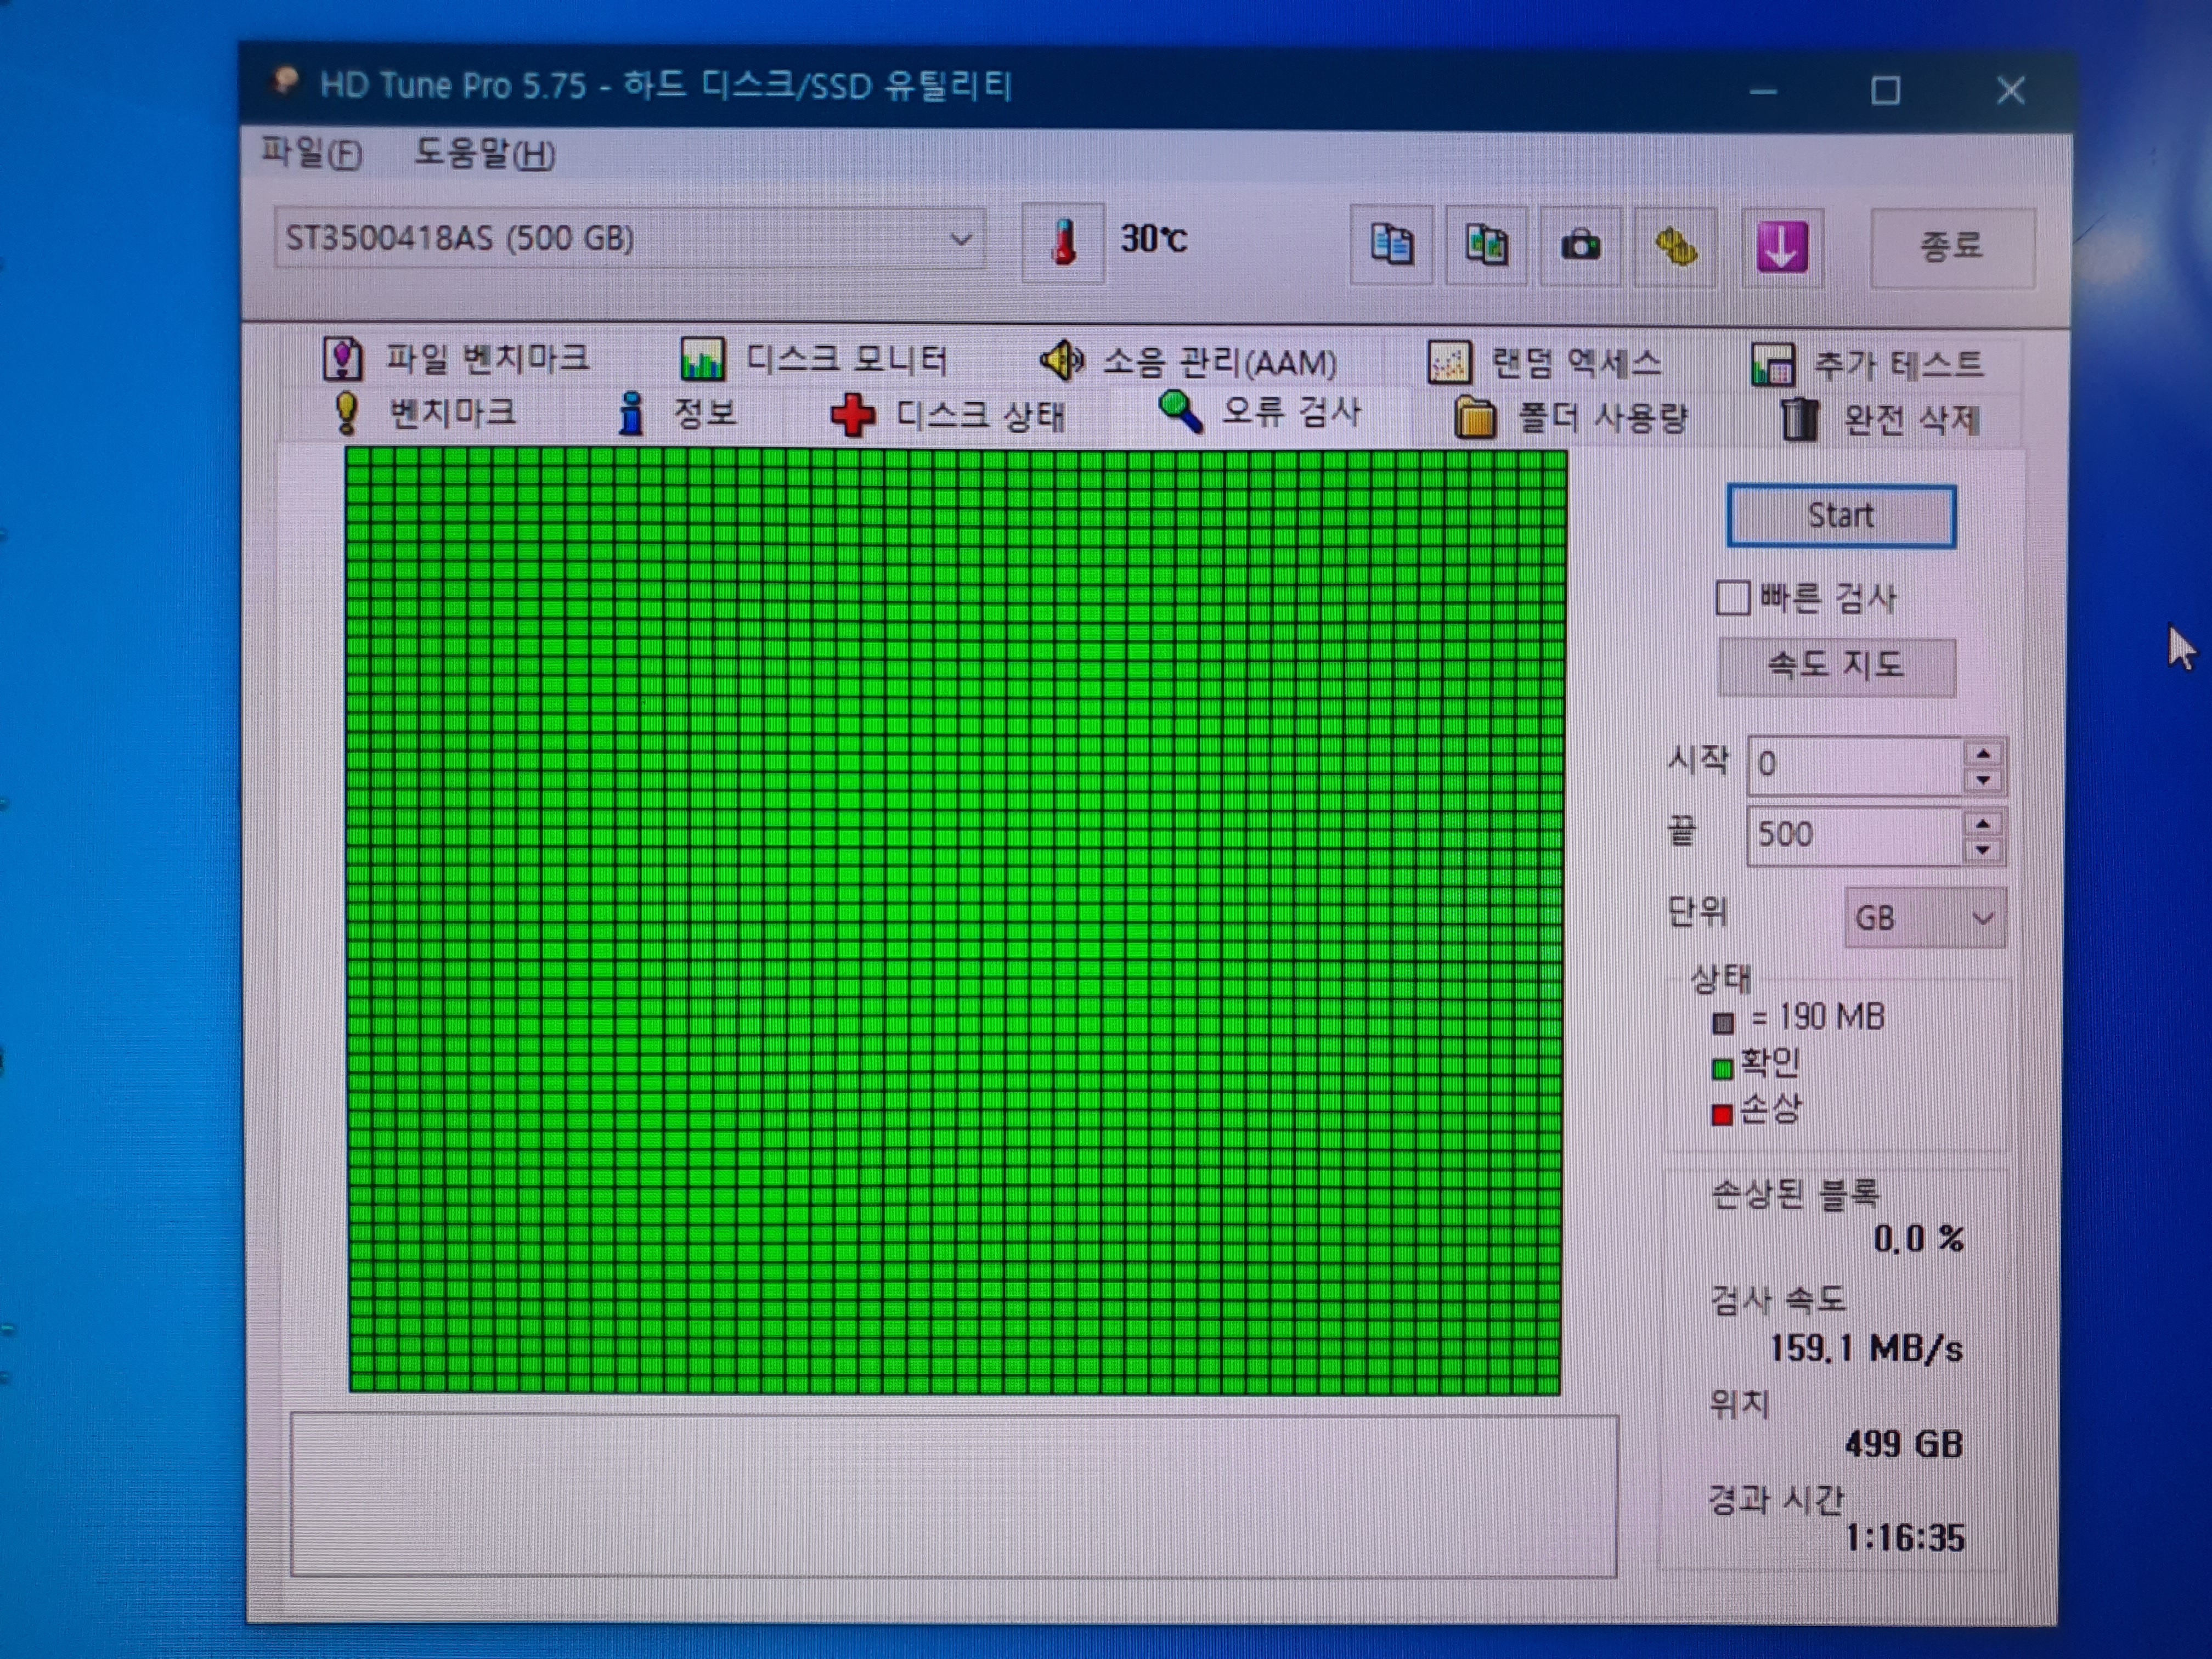Open the options gear icon

[x=1675, y=247]
